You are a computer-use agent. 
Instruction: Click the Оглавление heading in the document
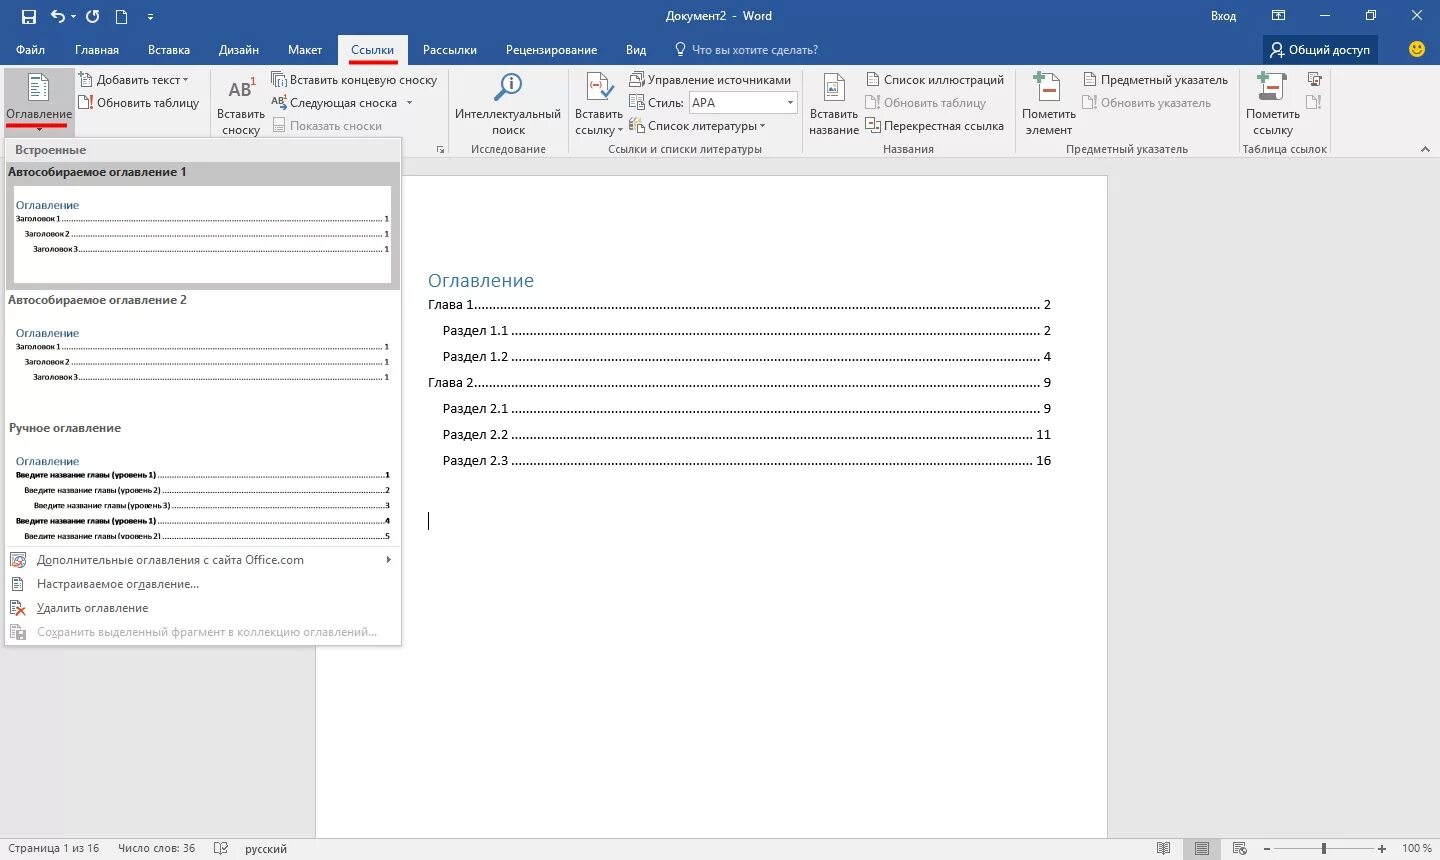coord(481,281)
